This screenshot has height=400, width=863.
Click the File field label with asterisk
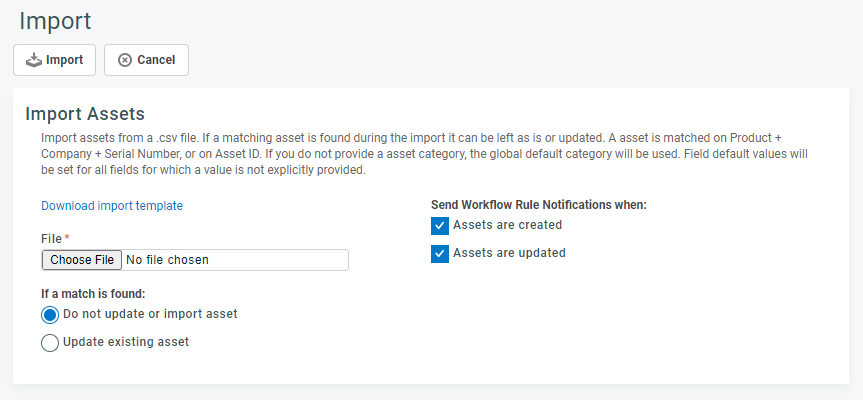(56, 238)
